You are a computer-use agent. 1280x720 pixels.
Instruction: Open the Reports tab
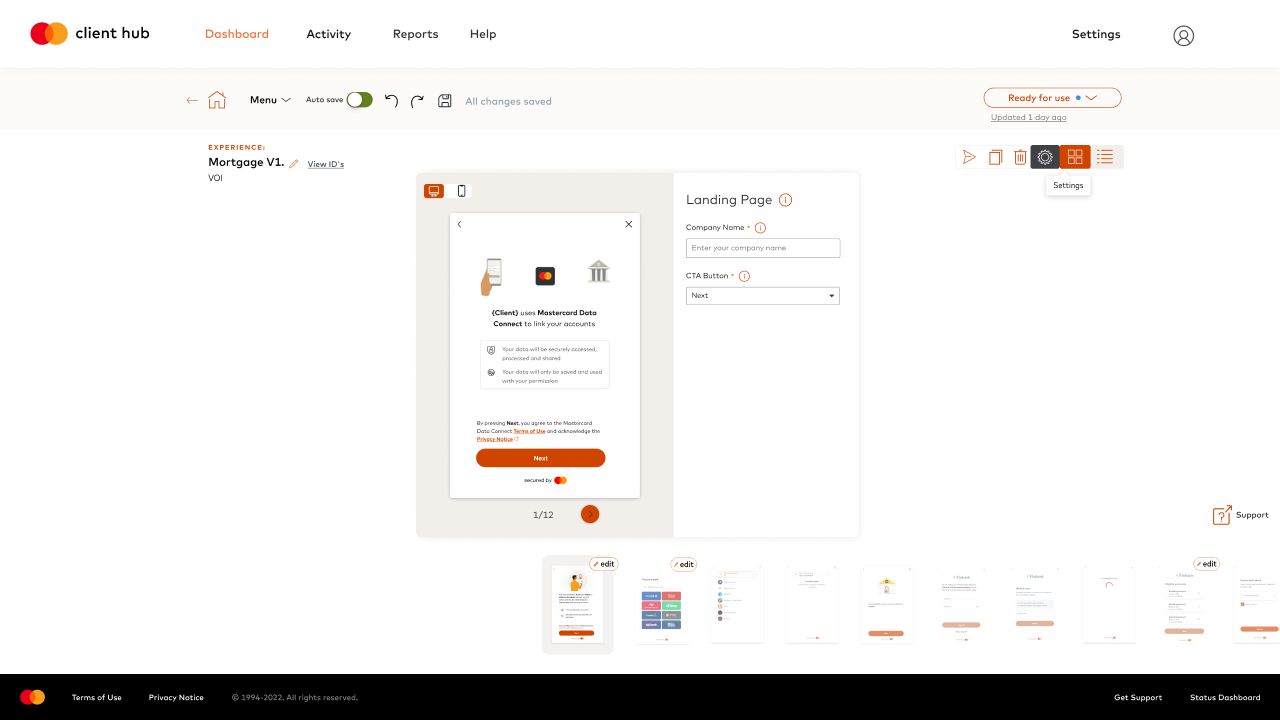click(415, 34)
